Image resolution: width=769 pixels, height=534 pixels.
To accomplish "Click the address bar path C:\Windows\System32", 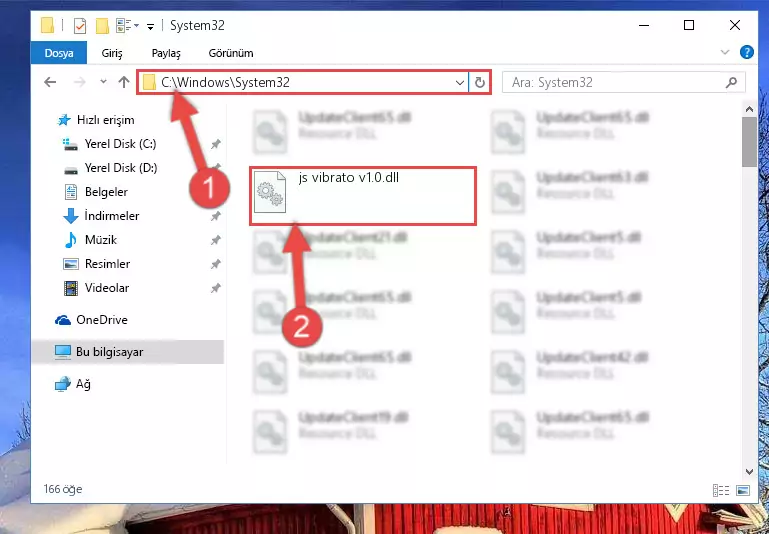I will coord(226,82).
